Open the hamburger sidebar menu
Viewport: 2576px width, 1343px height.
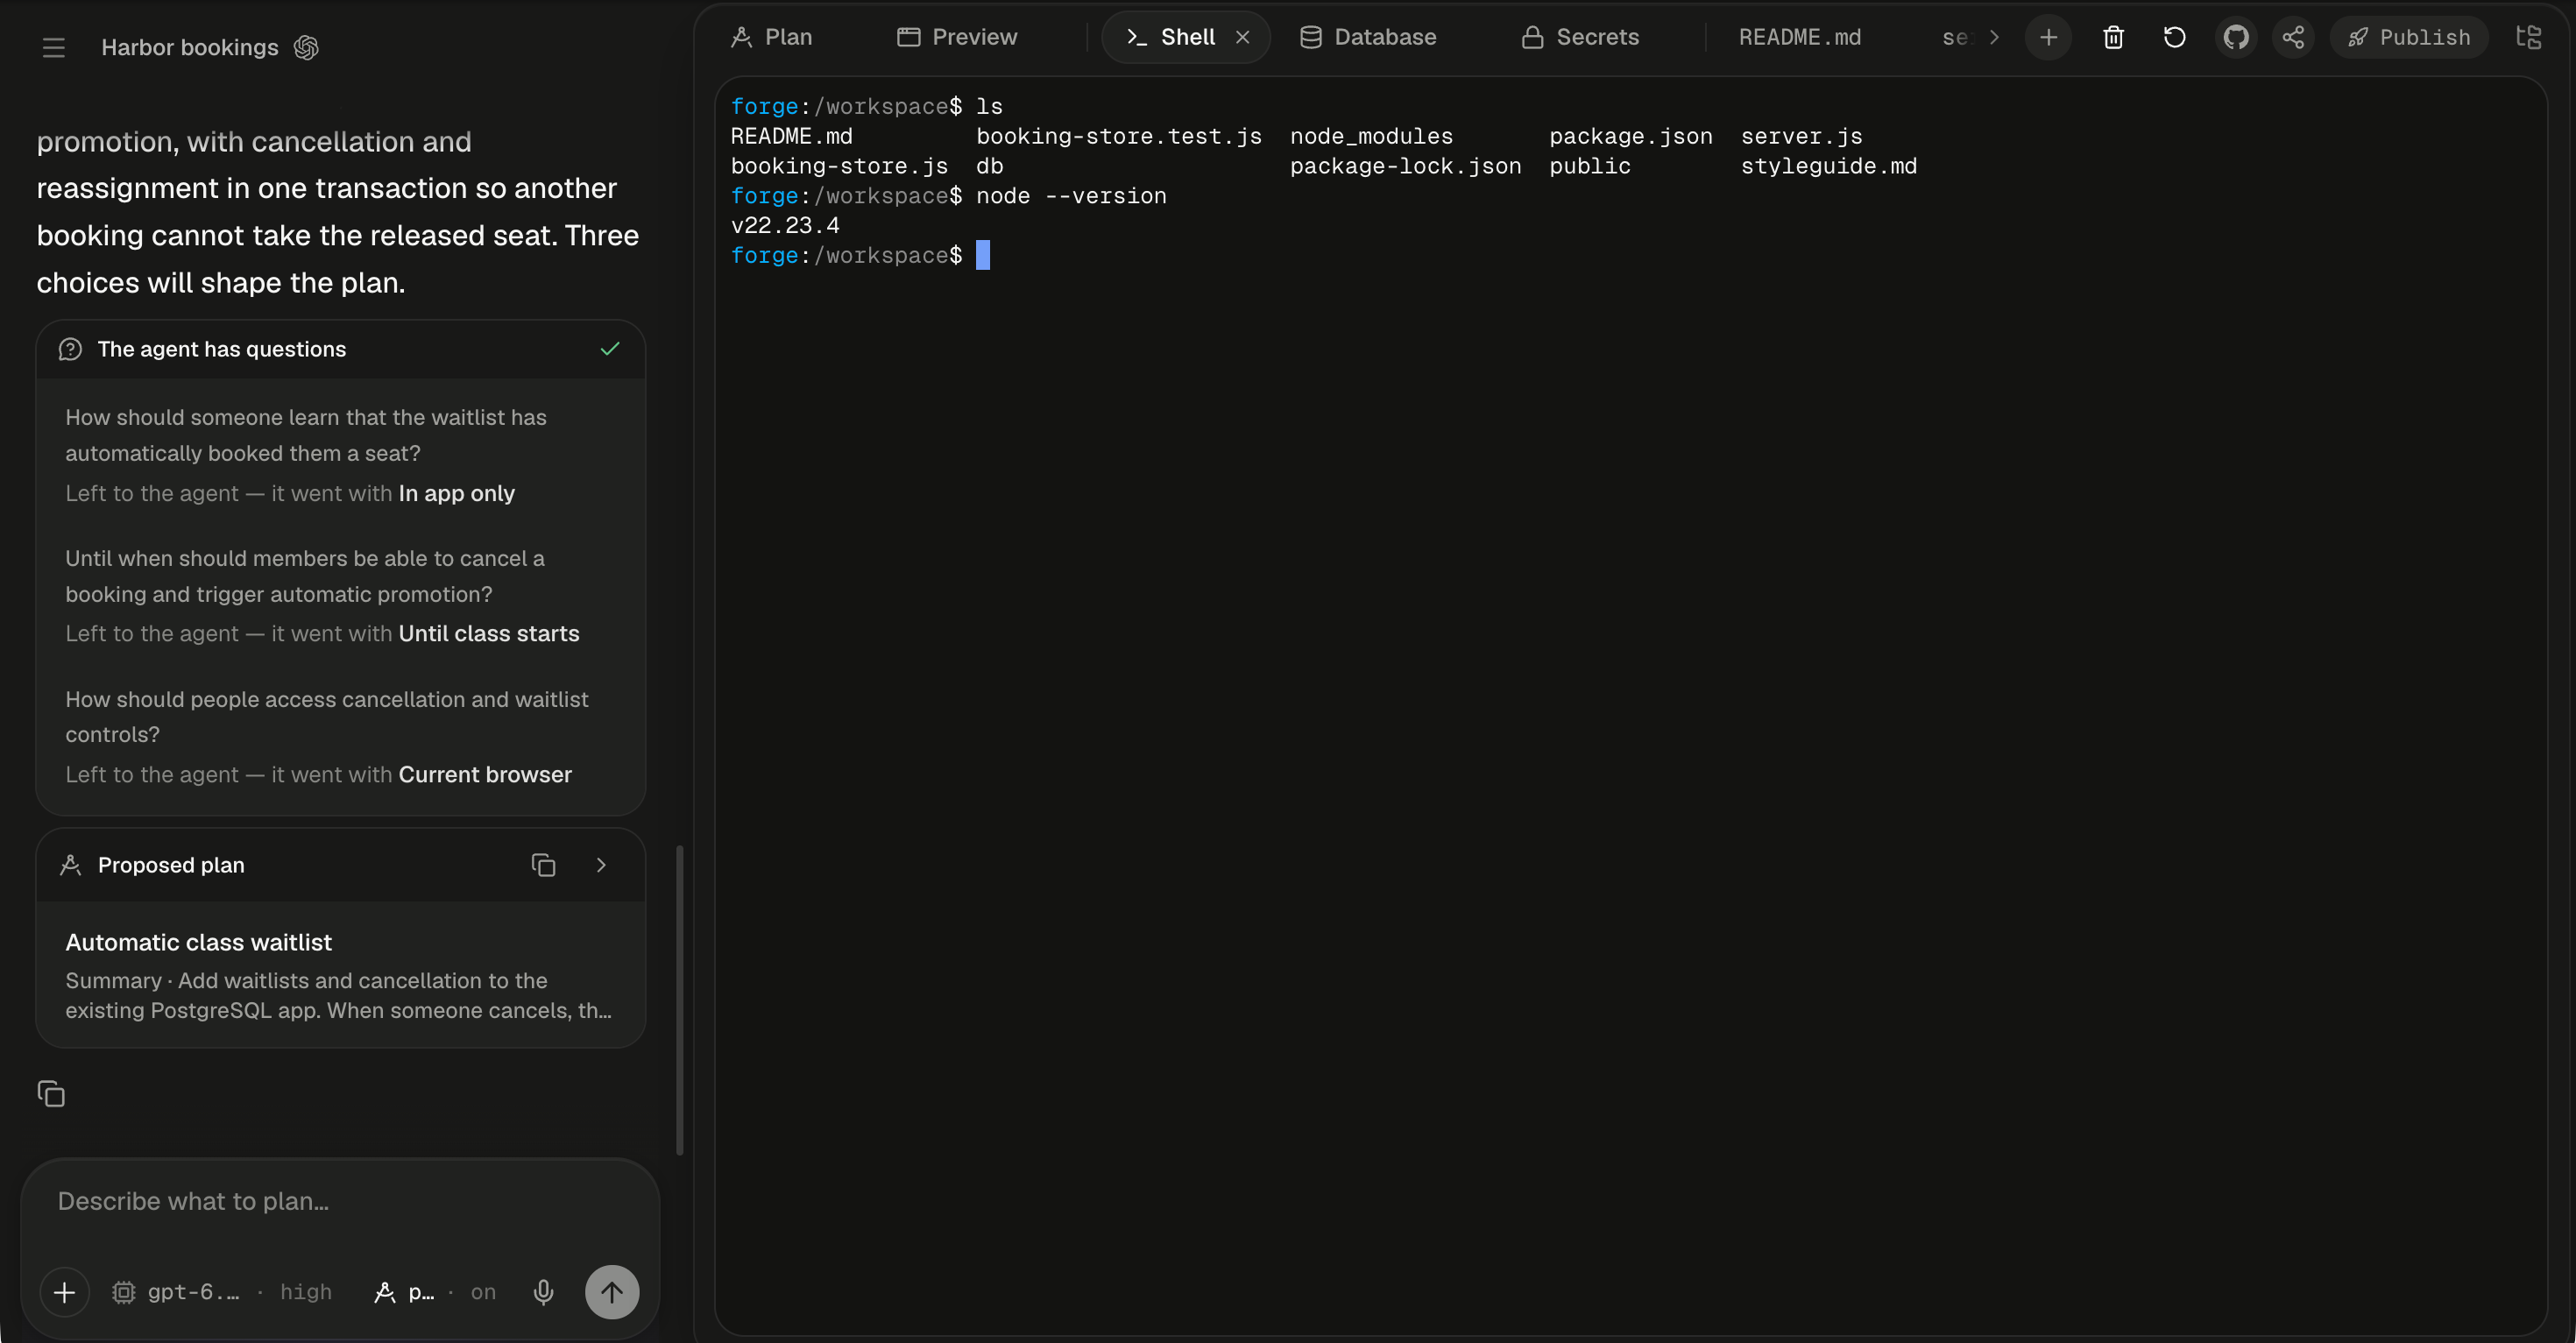(x=54, y=47)
